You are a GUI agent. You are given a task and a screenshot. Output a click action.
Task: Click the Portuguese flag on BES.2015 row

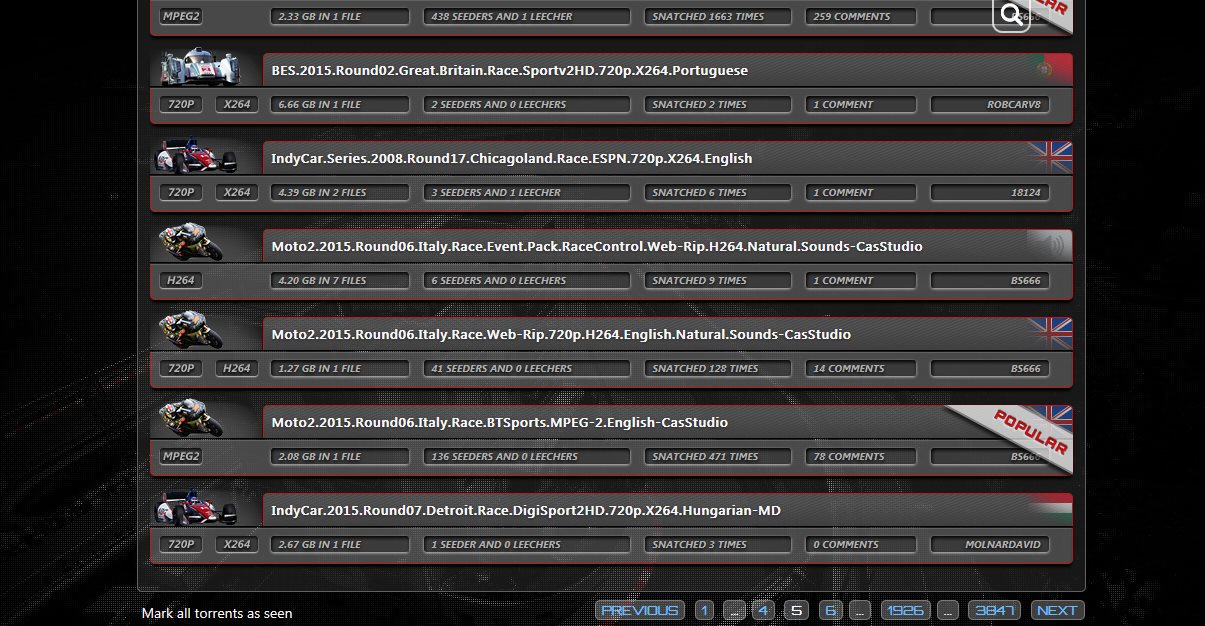(1048, 69)
